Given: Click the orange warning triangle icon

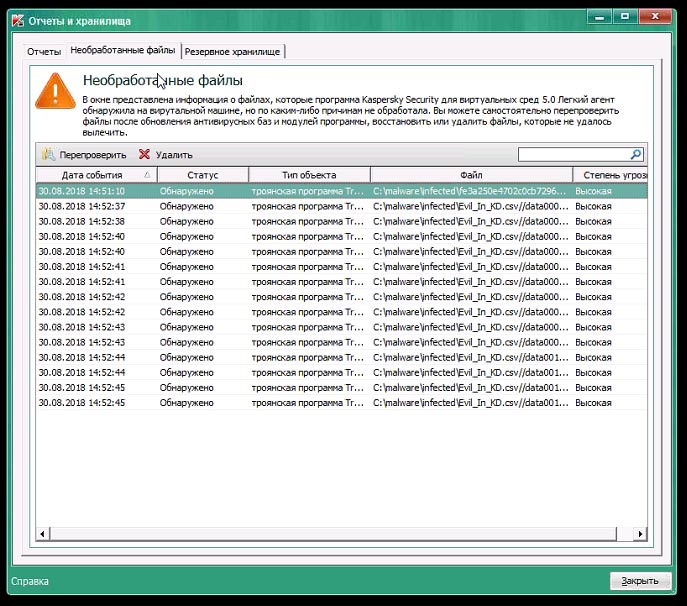Looking at the screenshot, I should coord(55,91).
